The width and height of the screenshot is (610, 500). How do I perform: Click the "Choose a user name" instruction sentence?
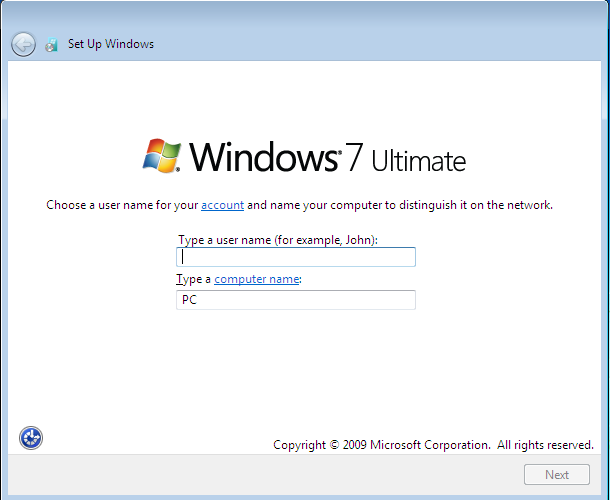[299, 205]
